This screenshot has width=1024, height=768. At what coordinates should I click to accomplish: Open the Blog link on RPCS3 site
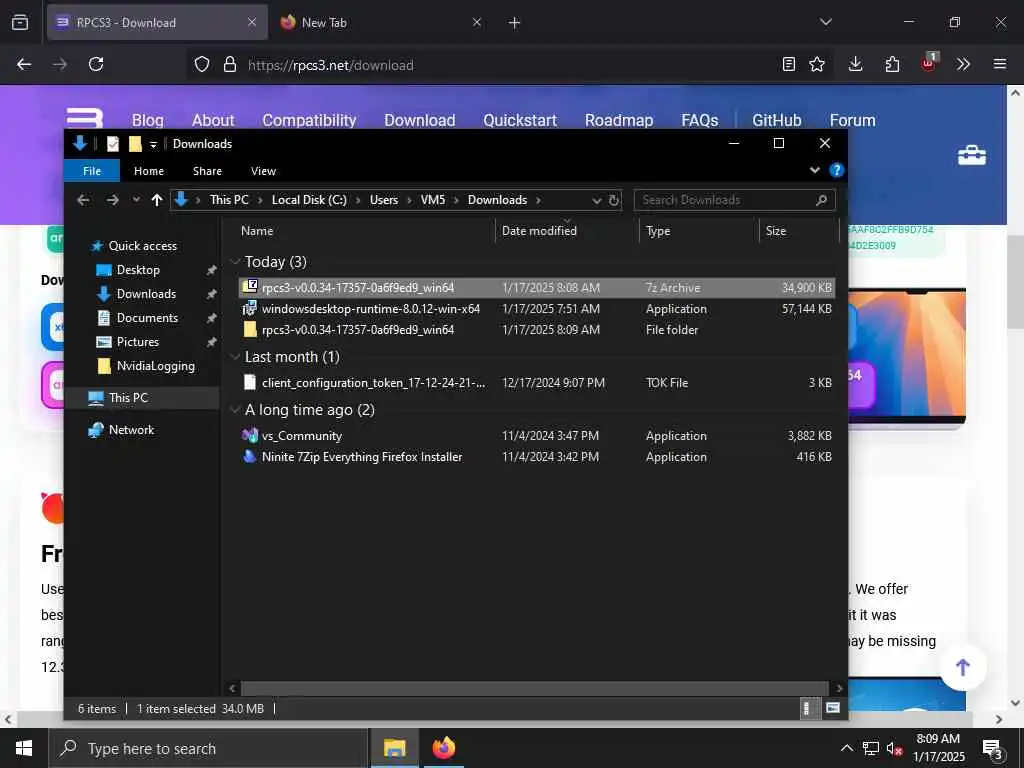click(x=148, y=120)
